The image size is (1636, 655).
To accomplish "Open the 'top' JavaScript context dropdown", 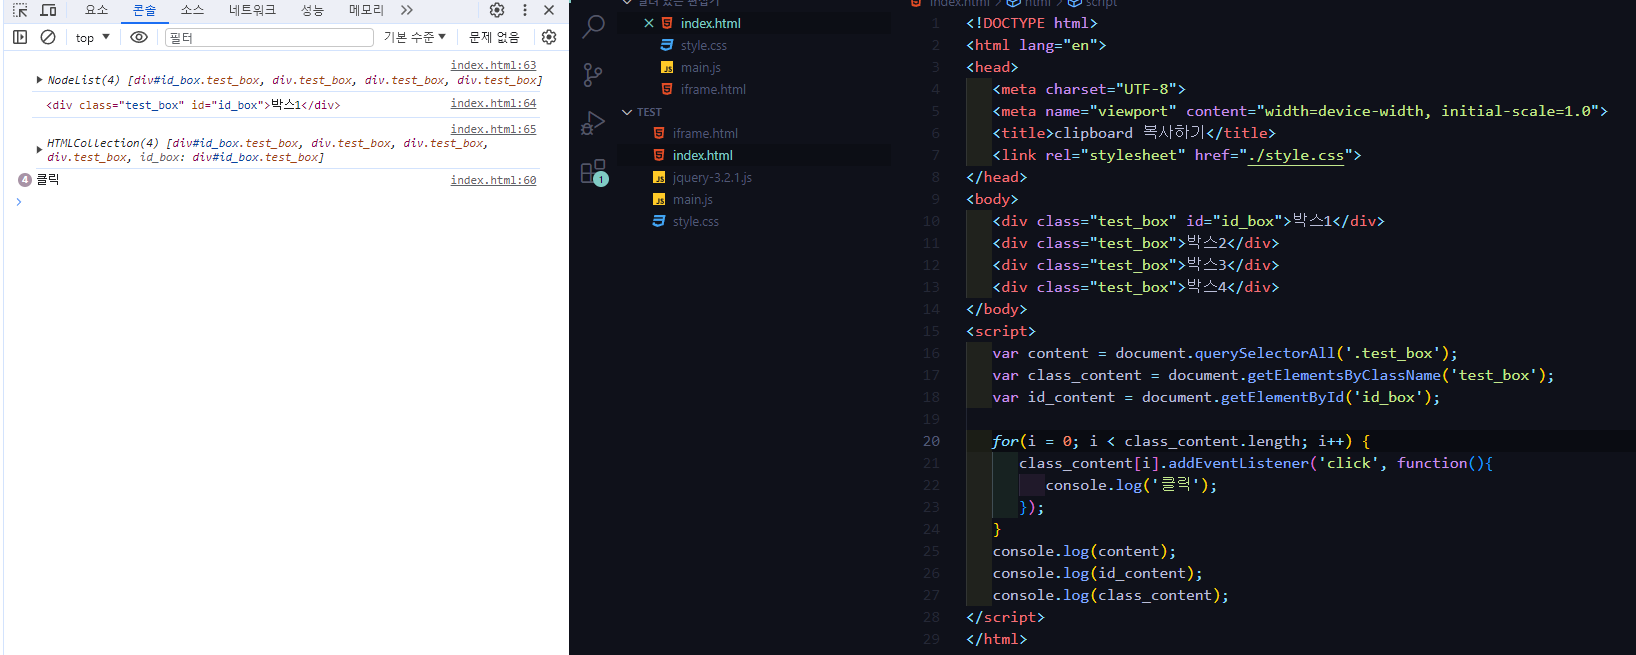I will (92, 38).
